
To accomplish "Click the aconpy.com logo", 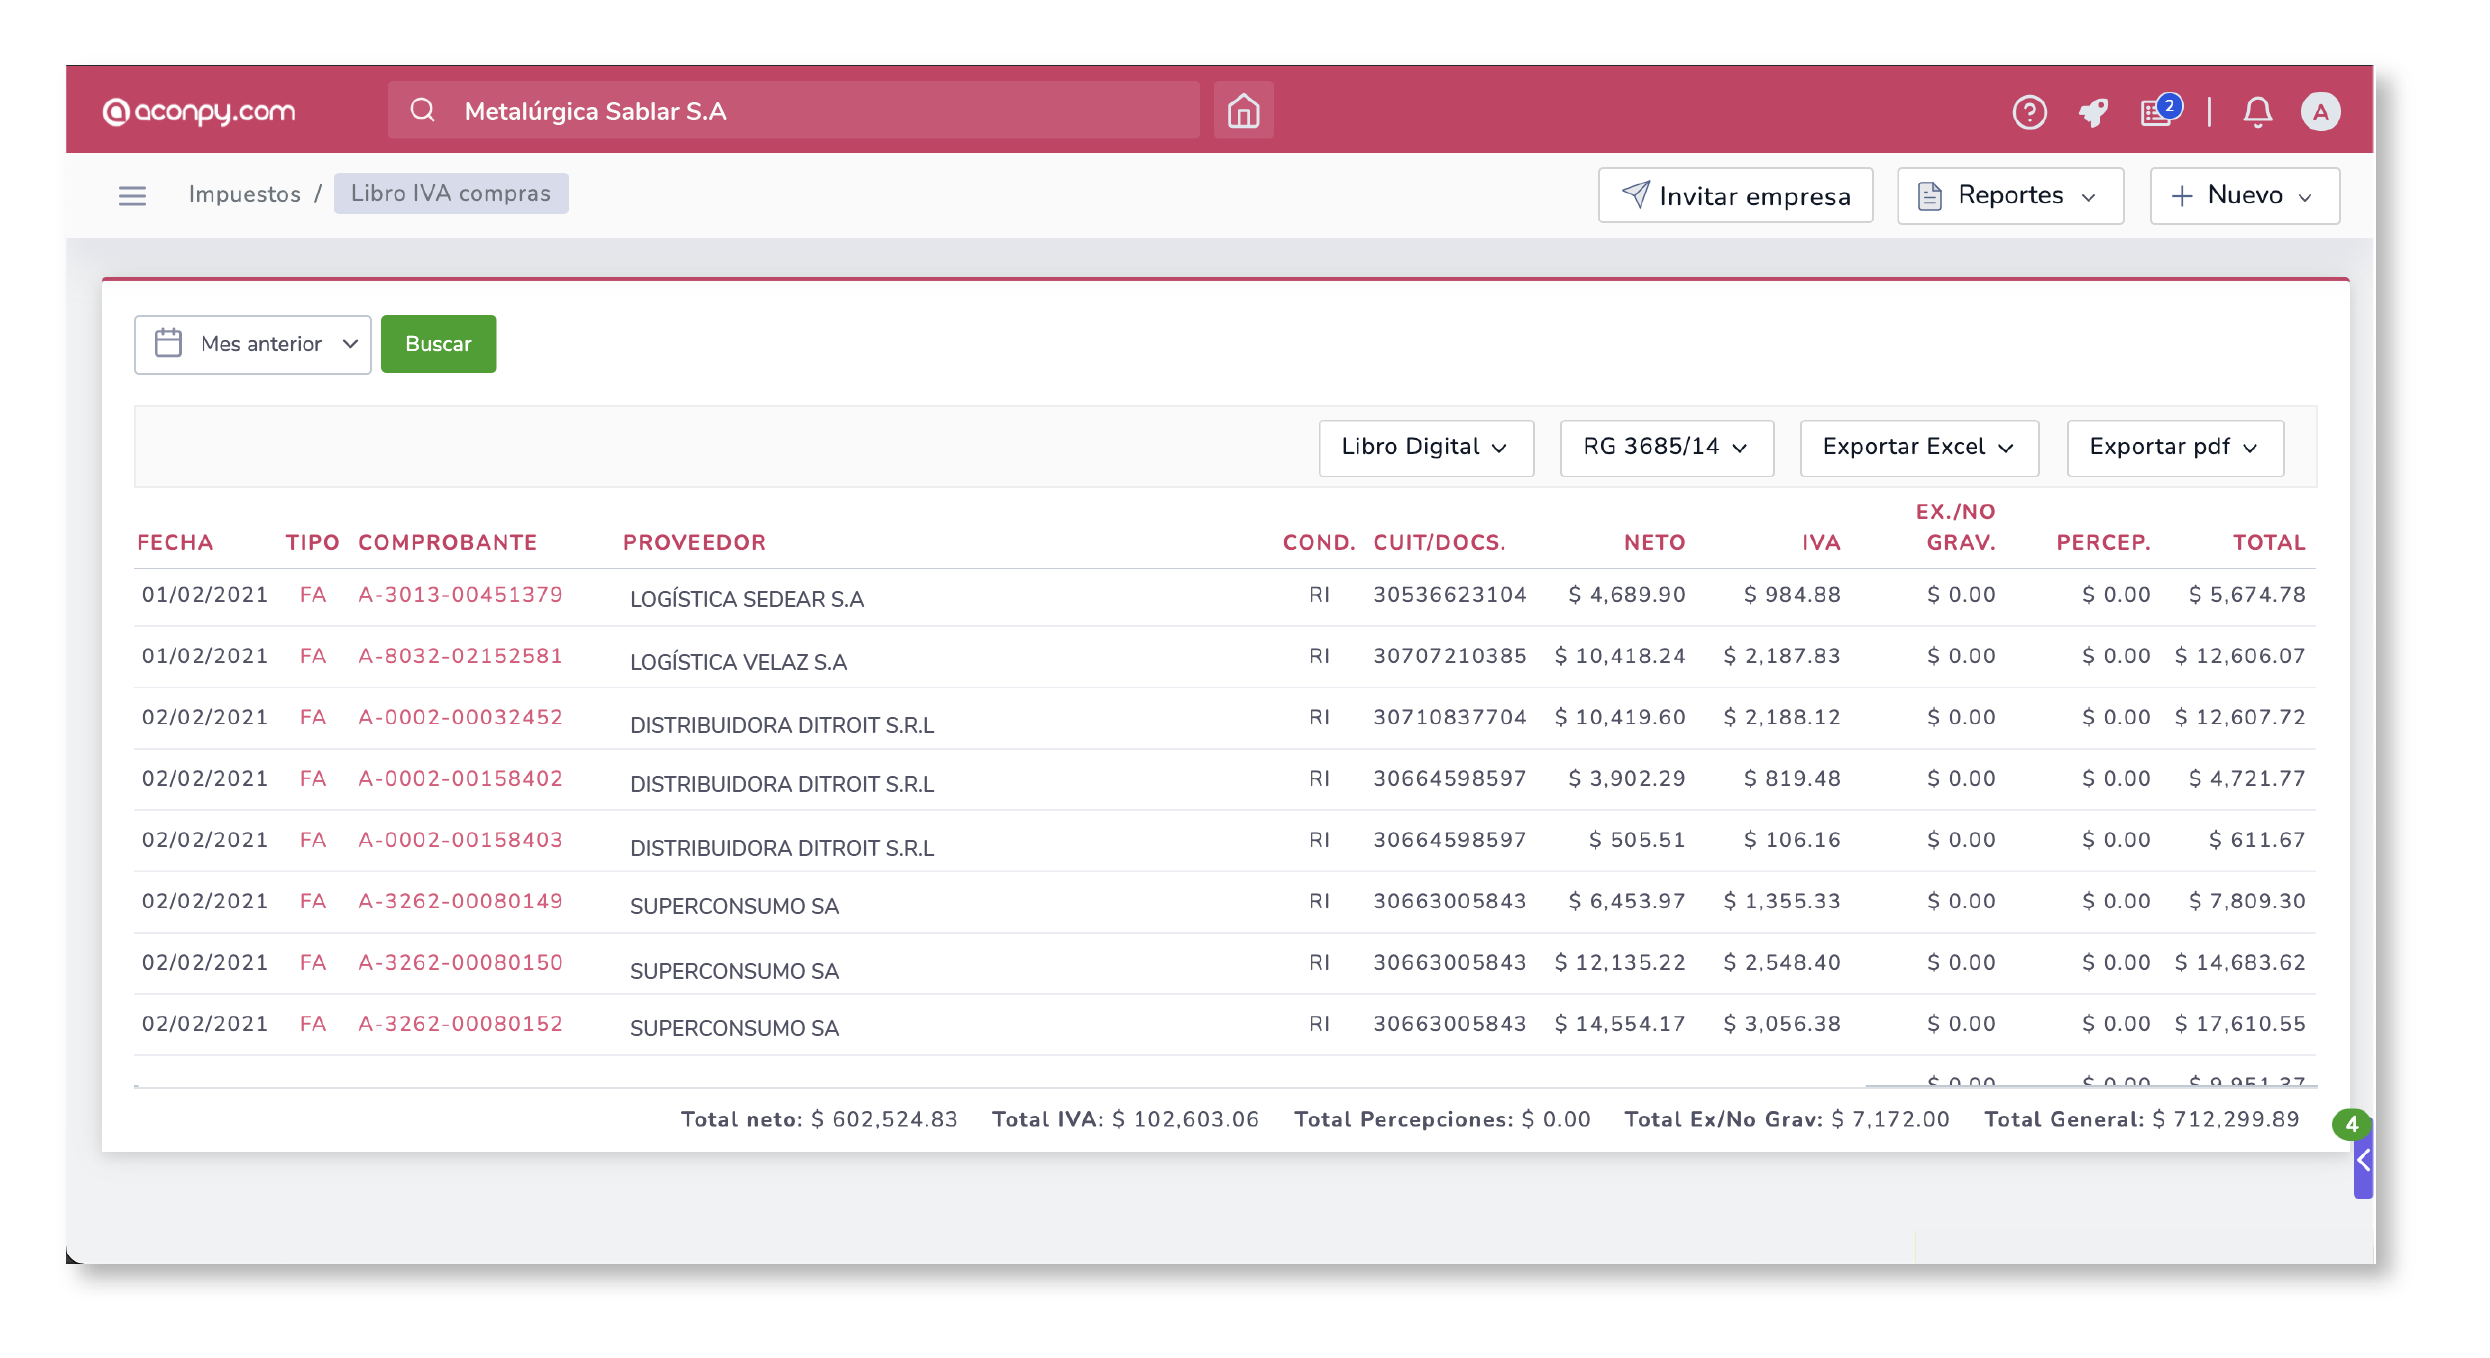I will tap(199, 111).
